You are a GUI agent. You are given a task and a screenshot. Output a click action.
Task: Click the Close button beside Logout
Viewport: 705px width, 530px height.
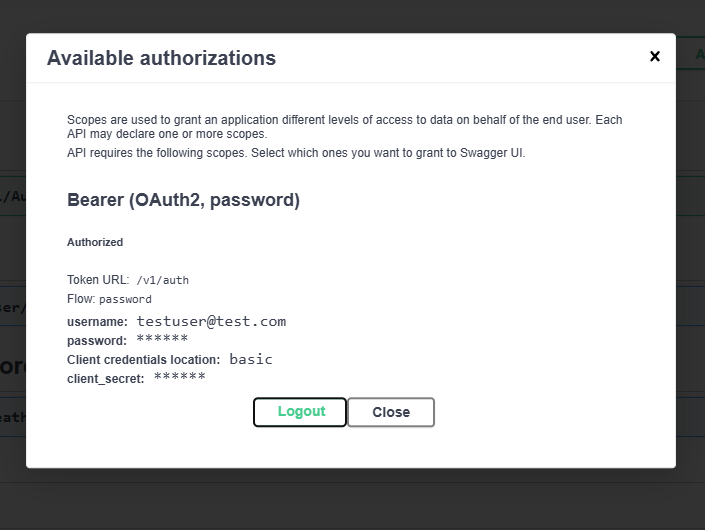point(391,412)
